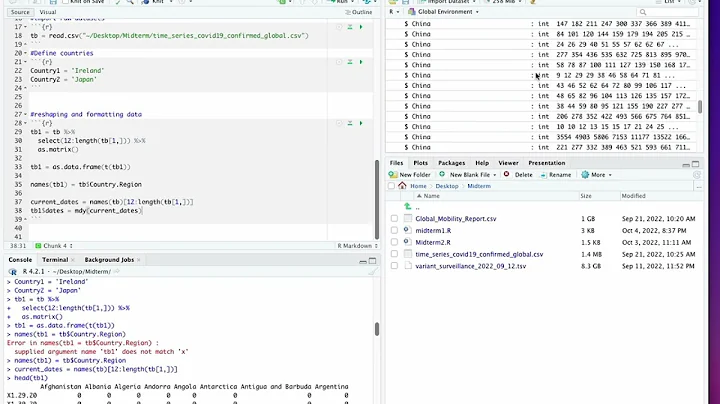This screenshot has height=404, width=720.
Task: Open the Background Jobs tab
Action: click(109, 260)
